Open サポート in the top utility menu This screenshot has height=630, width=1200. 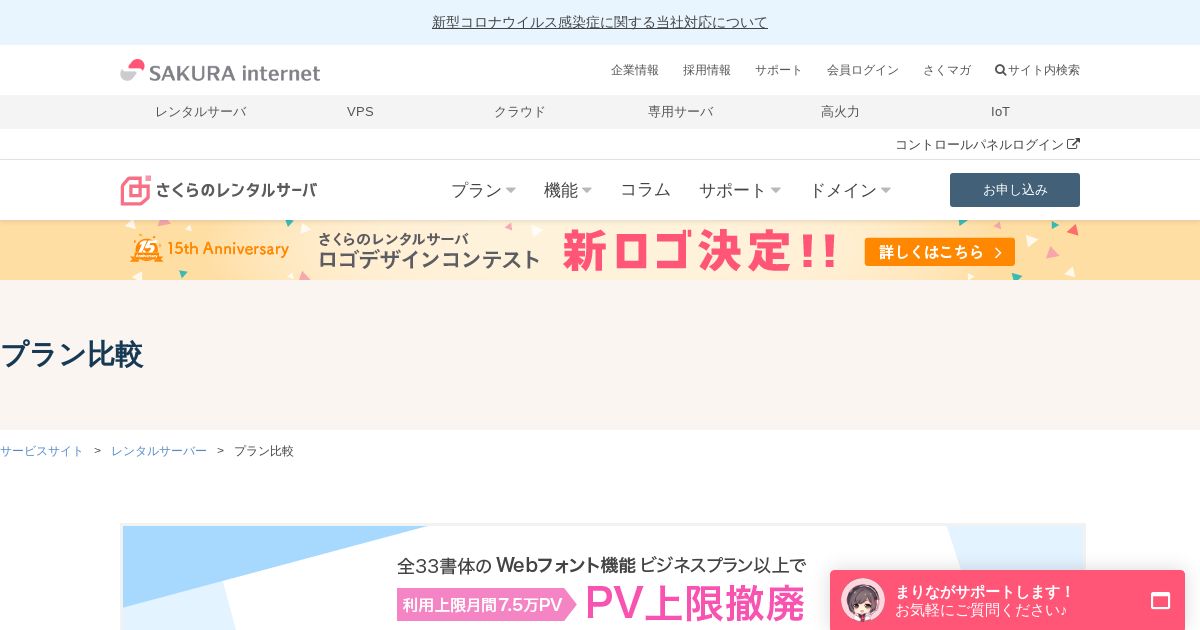tap(779, 70)
